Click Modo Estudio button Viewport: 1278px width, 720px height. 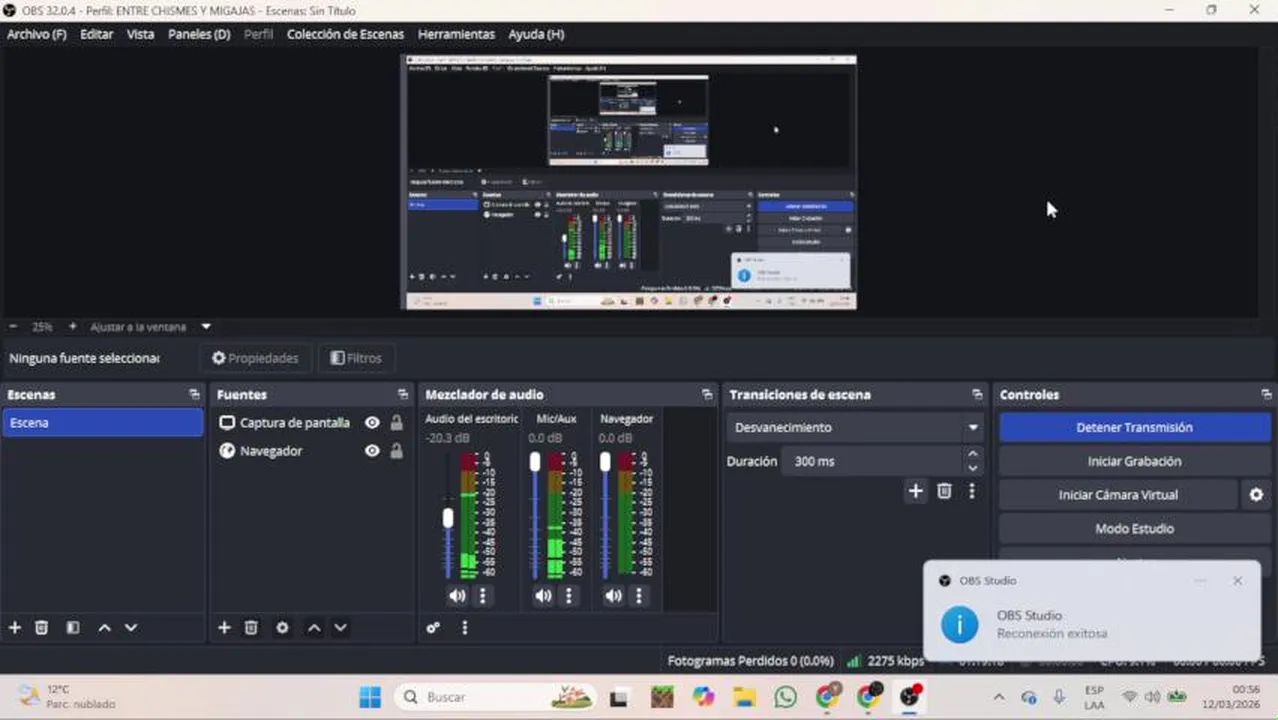[x=1135, y=529]
